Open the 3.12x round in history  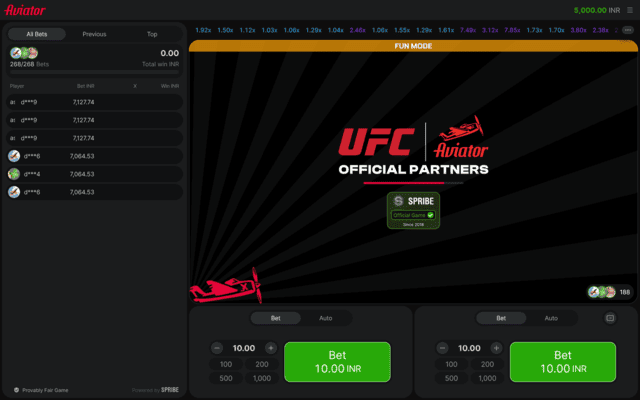pos(490,30)
